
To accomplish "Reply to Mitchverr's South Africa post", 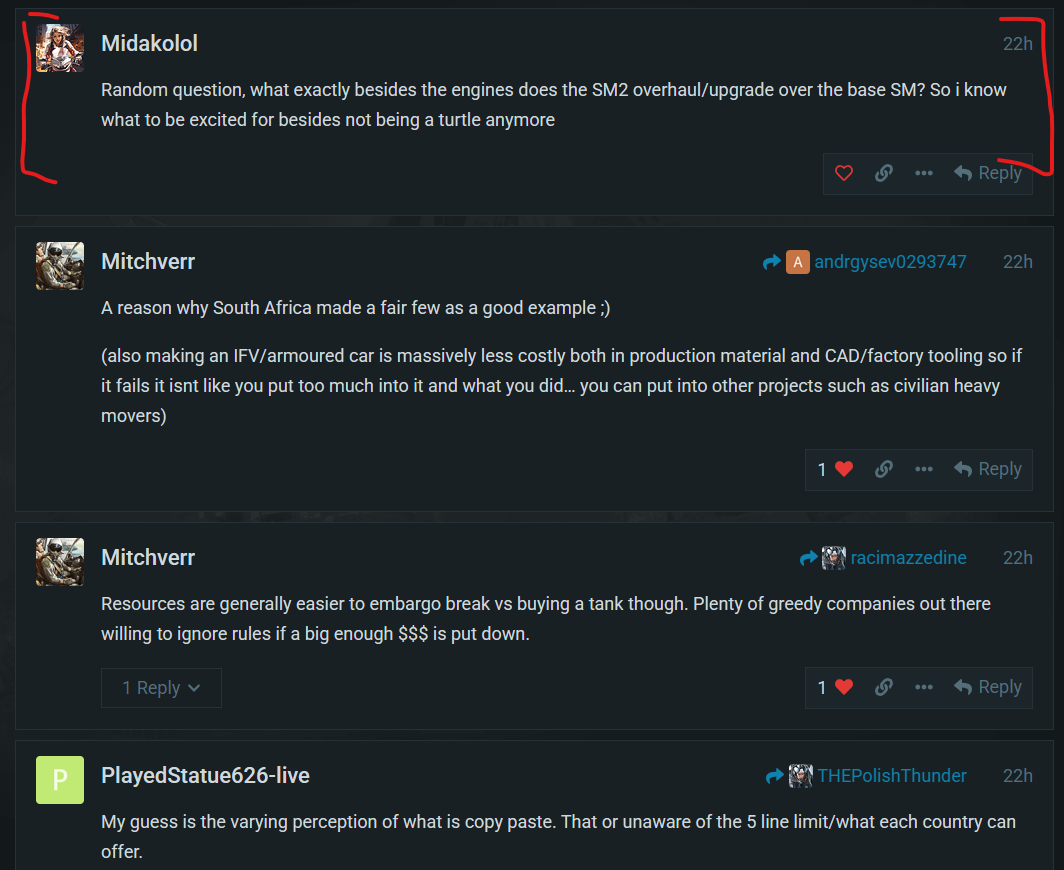I will point(987,469).
